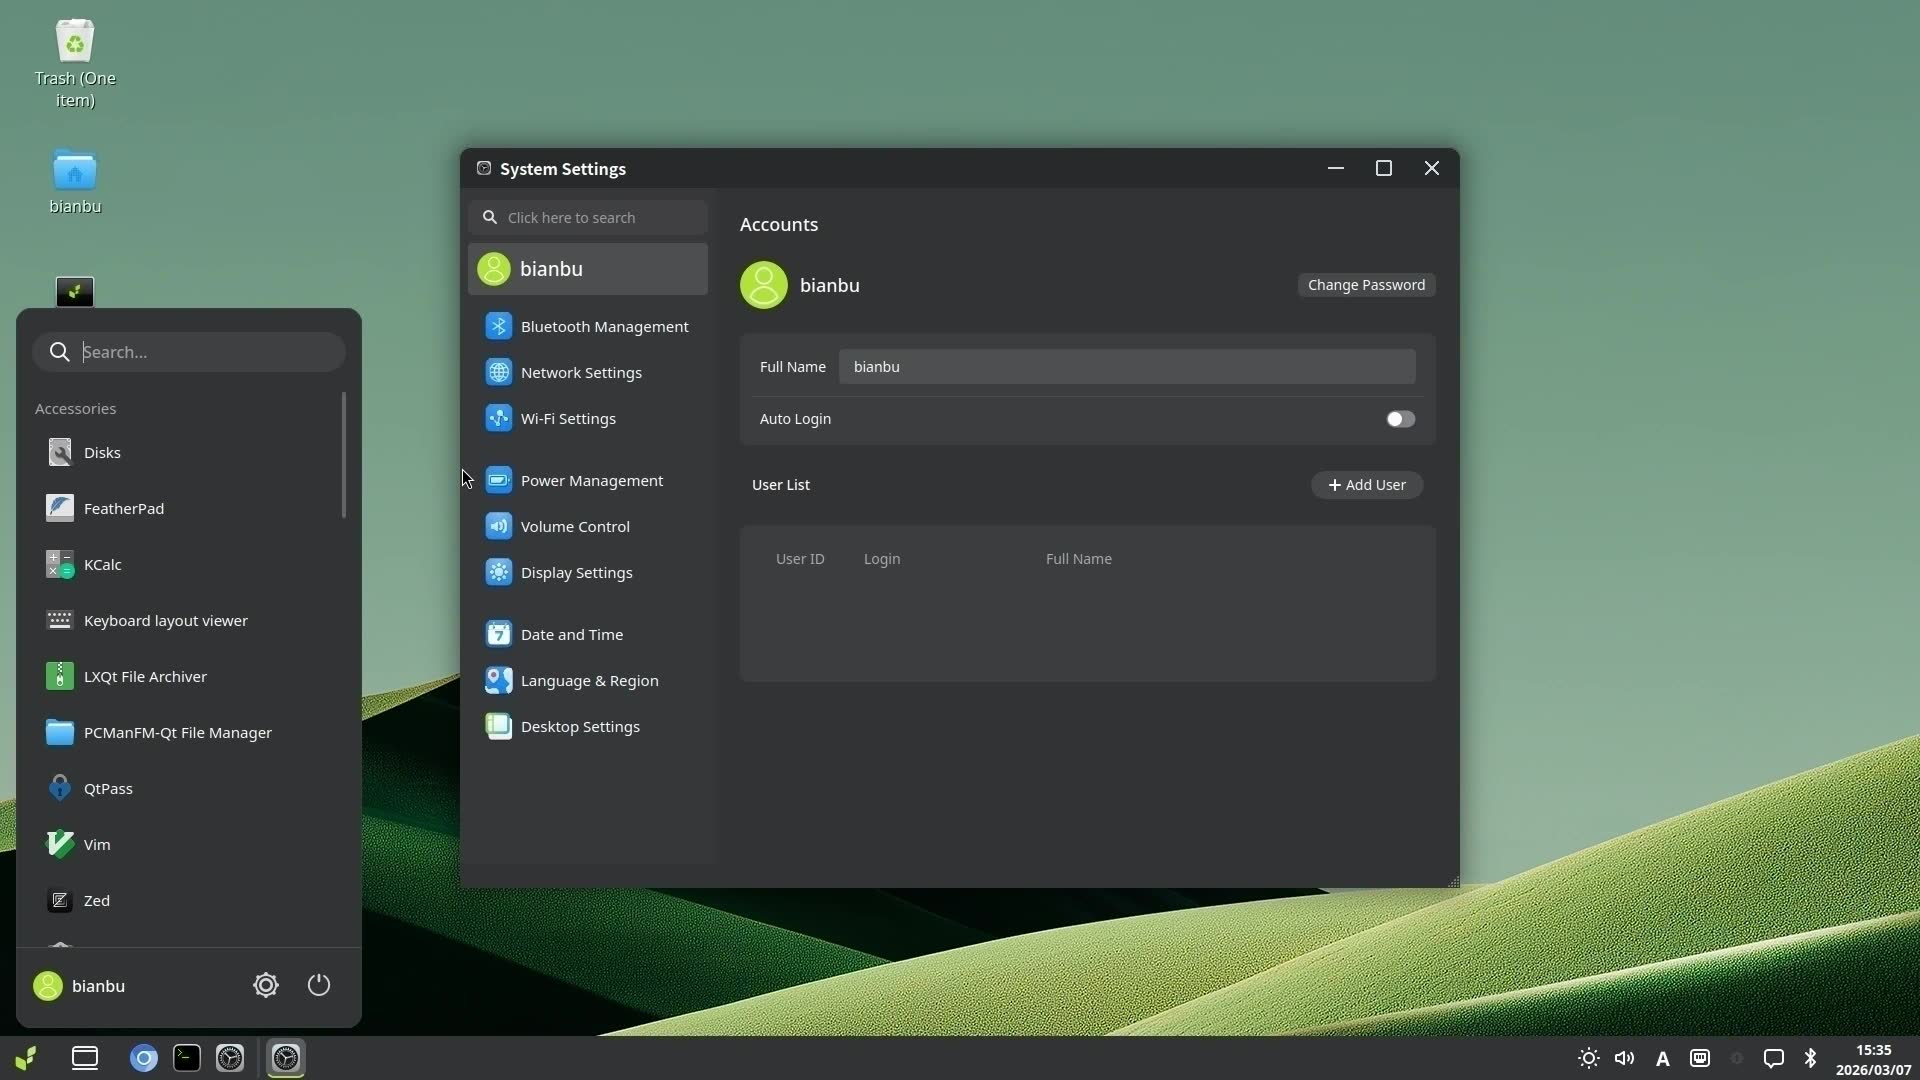1920x1080 pixels.
Task: Click the bianbu avatar in Accounts
Action: [764, 285]
